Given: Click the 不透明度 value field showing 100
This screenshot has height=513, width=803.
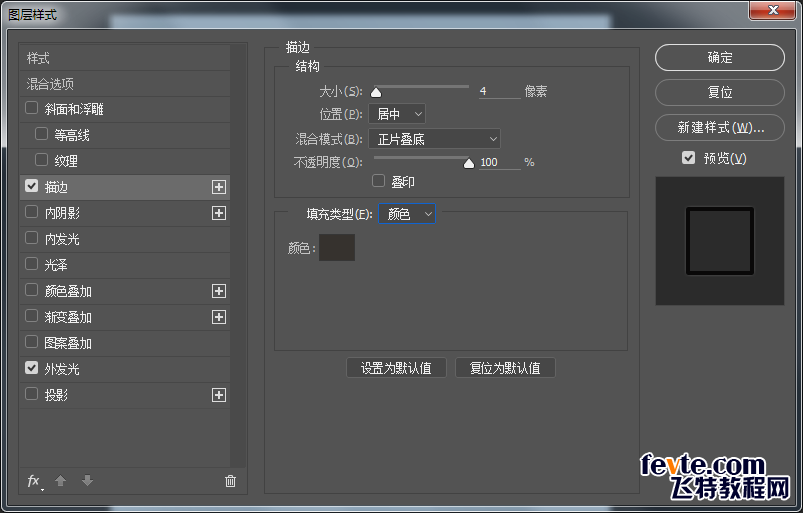Looking at the screenshot, I should pos(499,162).
